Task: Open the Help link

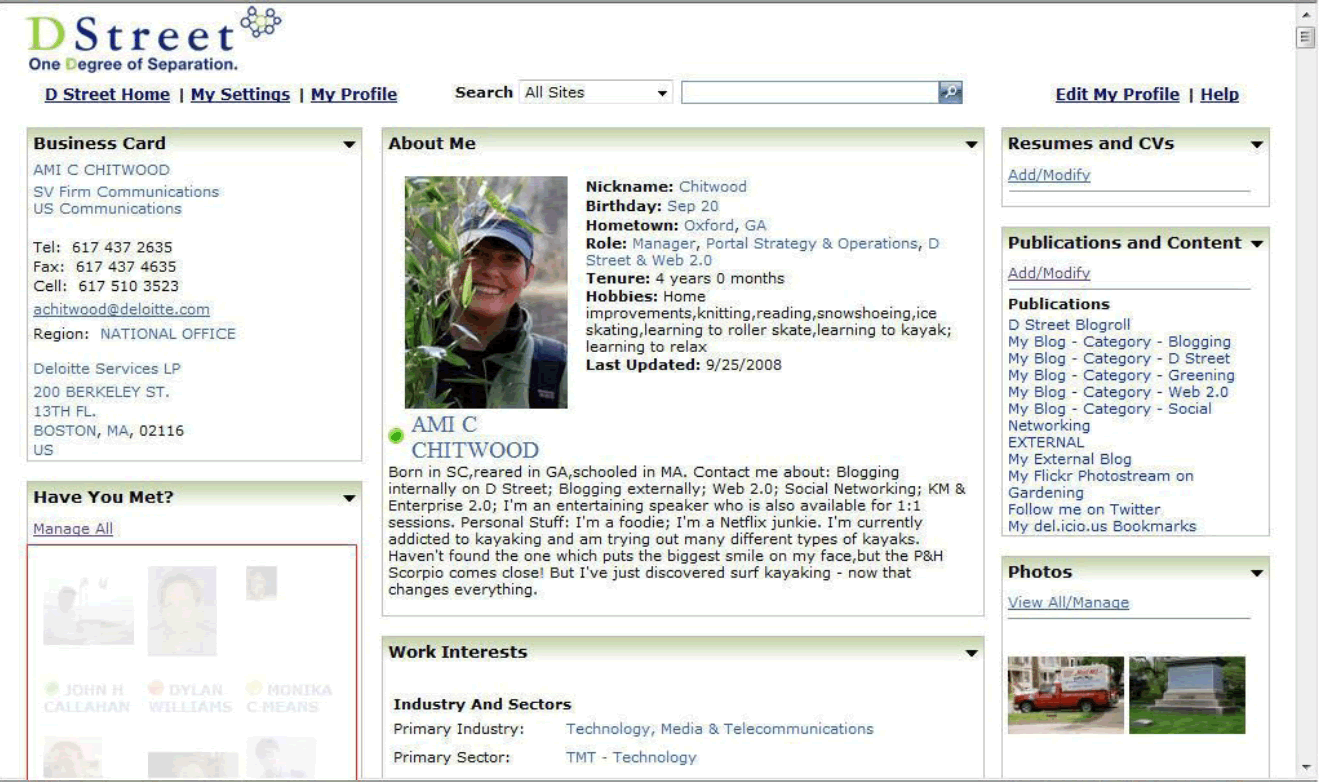Action: (x=1219, y=95)
